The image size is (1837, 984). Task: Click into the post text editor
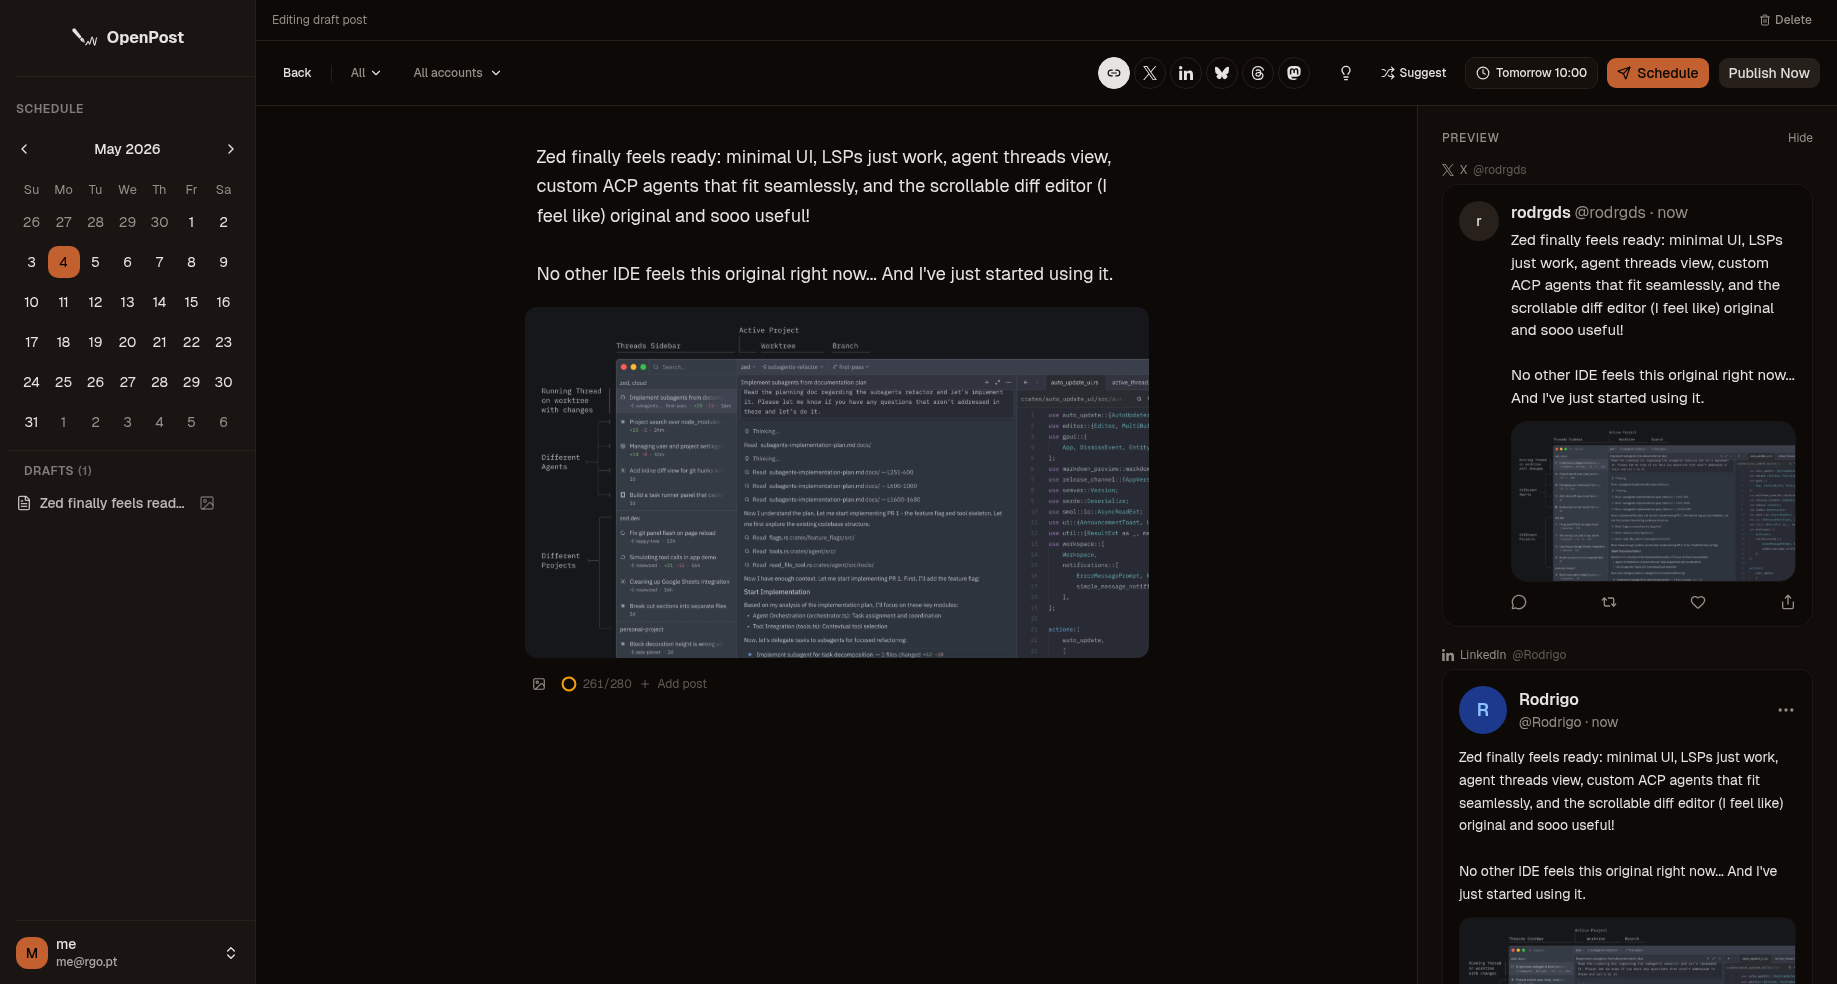836,215
